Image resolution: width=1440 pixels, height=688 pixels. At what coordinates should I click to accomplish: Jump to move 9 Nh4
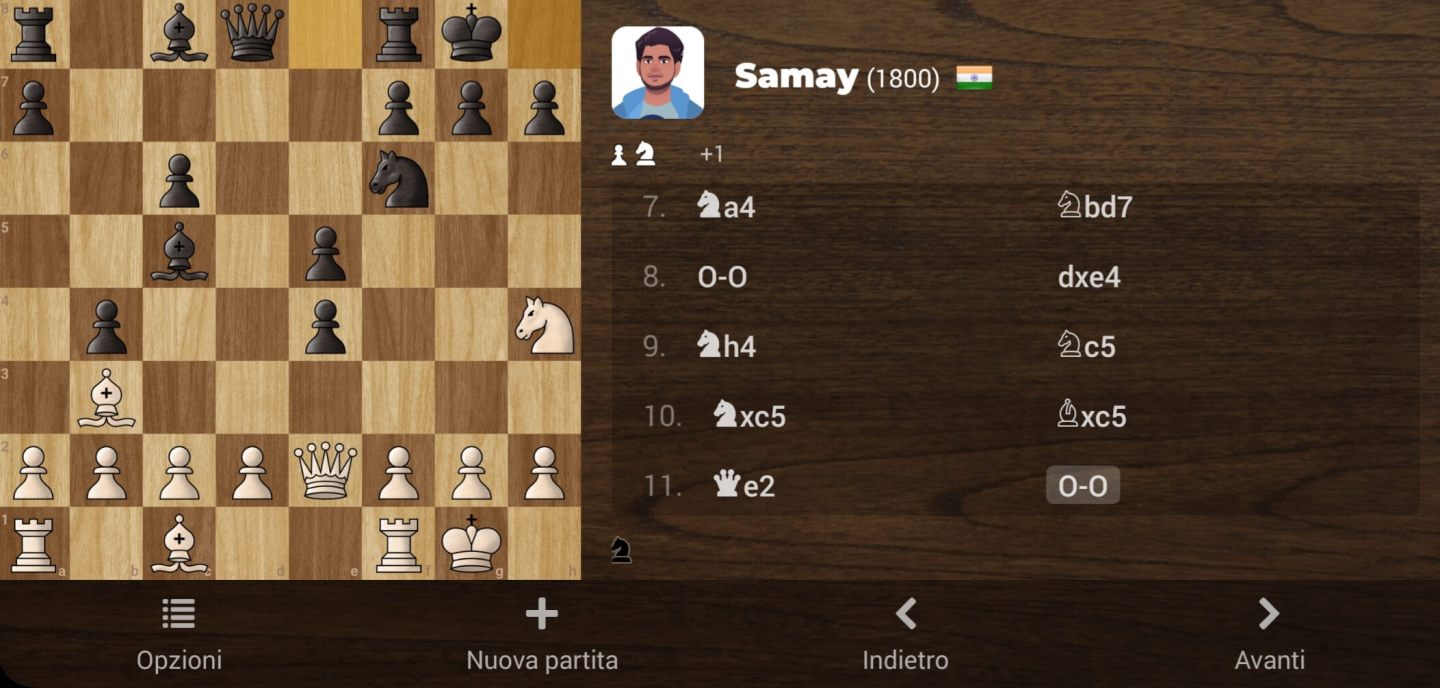coord(727,346)
